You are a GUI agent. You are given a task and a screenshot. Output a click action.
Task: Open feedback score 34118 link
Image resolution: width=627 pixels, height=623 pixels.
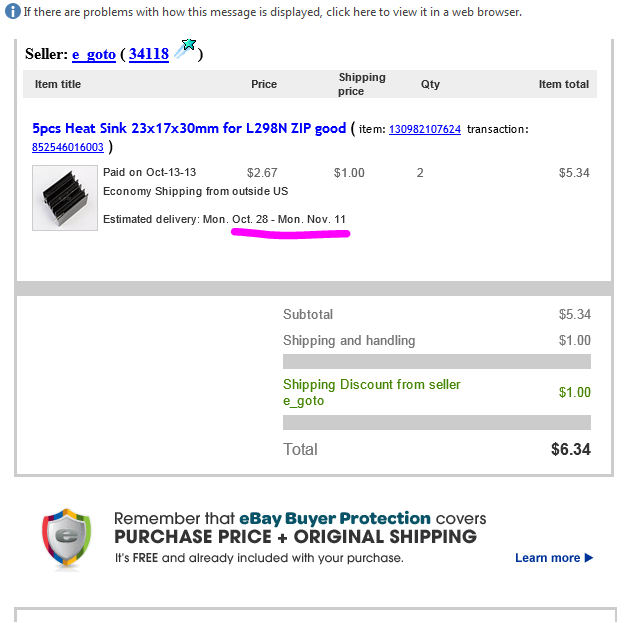[x=149, y=54]
